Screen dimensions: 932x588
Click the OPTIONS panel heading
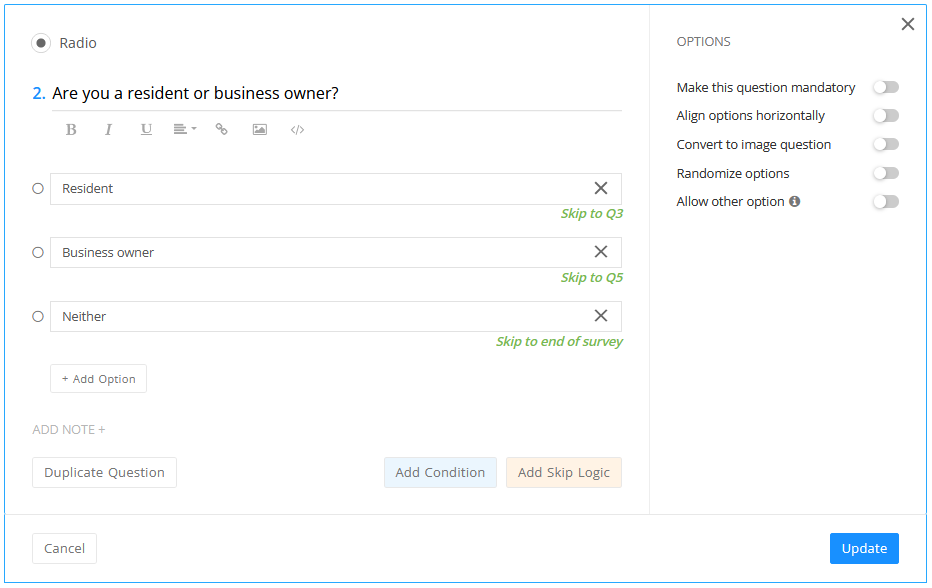(x=704, y=42)
